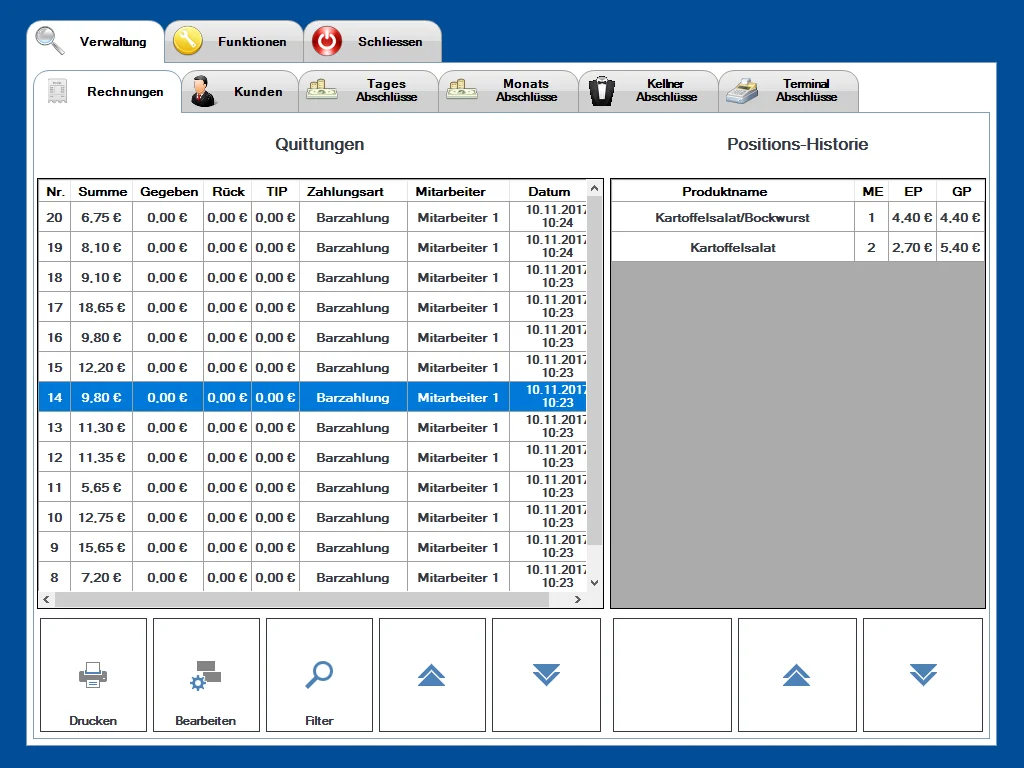Click the trash bin icon on Kellner Abschlüsse
The image size is (1024, 768).
(x=601, y=89)
